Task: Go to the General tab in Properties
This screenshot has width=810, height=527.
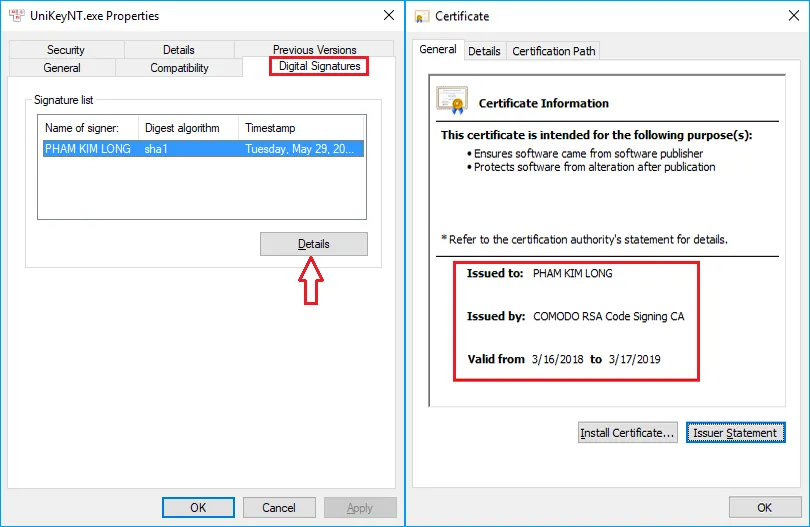Action: pos(62,68)
